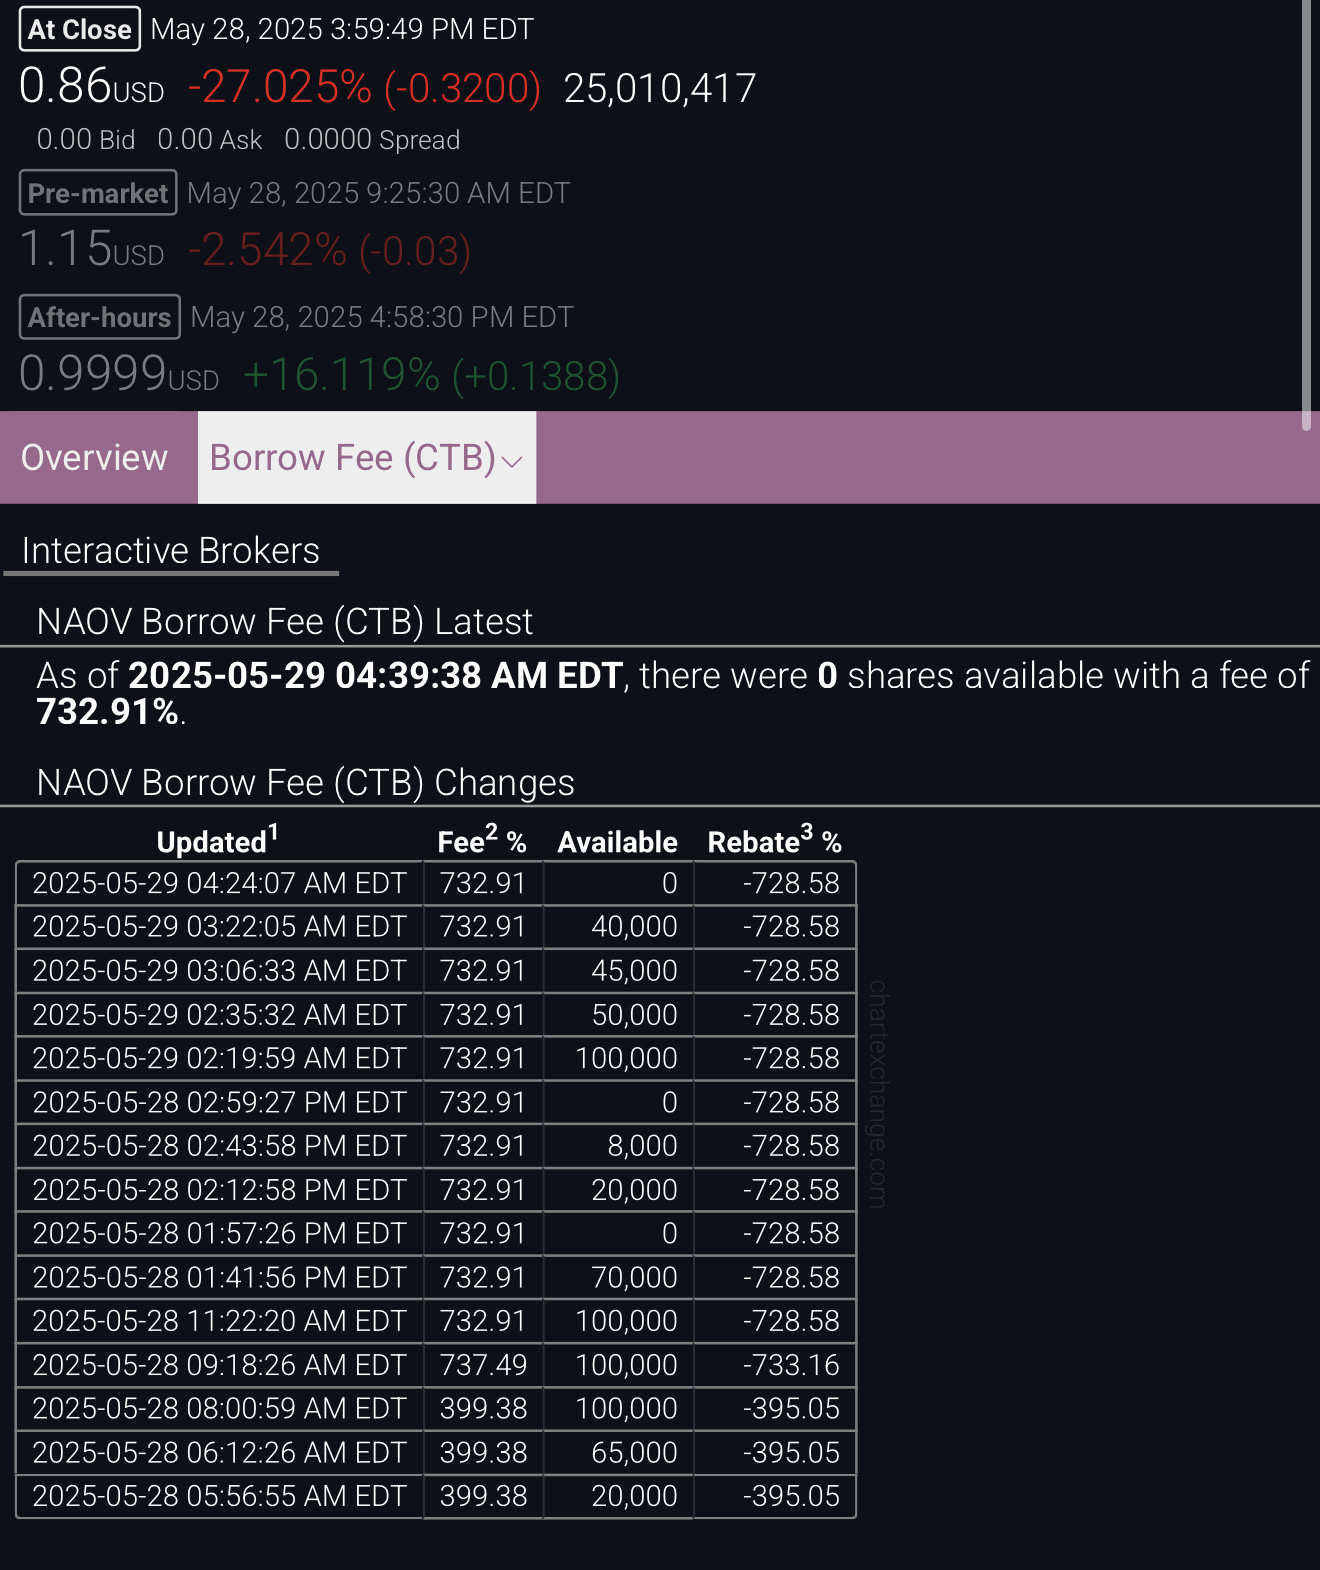Viewport: 1320px width, 1570px height.
Task: Click the 2025-05-28 09:18:26 AM timestamp
Action: (219, 1365)
